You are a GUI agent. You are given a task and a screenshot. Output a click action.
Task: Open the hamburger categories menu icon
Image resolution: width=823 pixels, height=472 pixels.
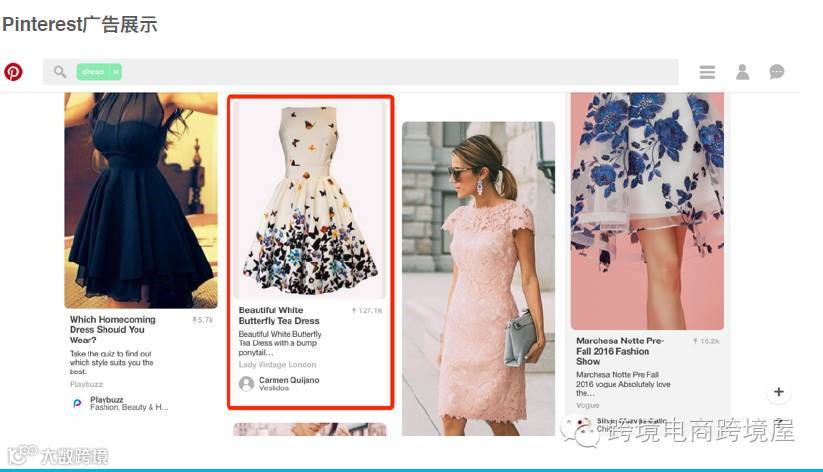(x=707, y=72)
